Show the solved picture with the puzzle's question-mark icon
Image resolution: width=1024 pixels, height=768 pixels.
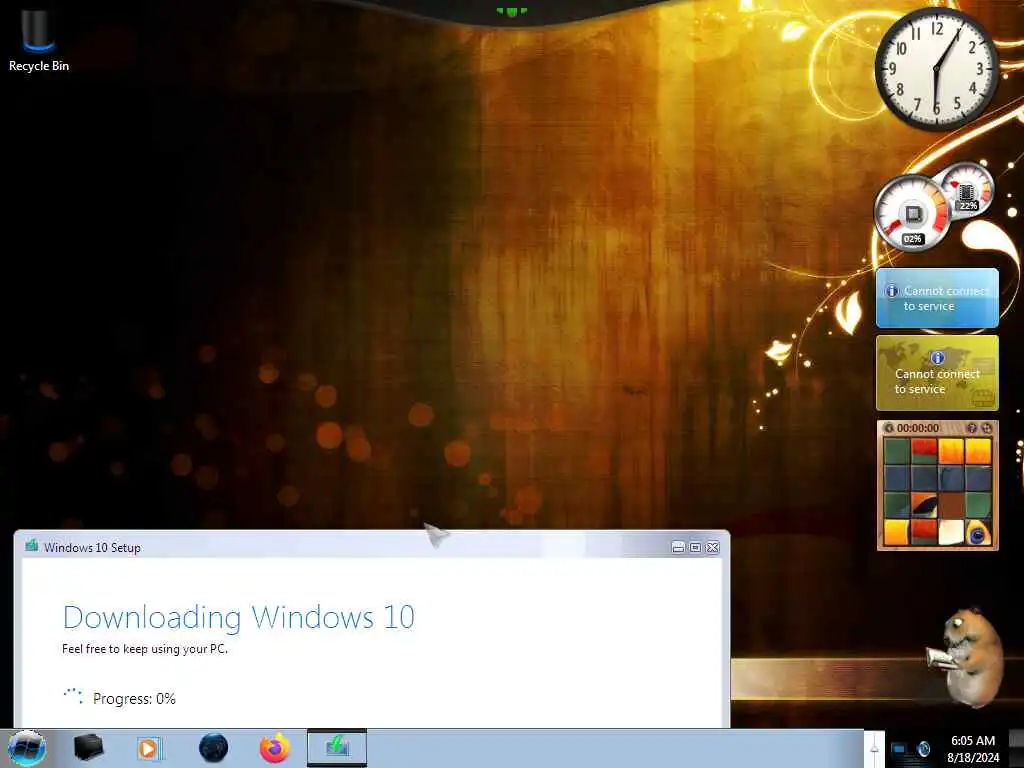(972, 428)
